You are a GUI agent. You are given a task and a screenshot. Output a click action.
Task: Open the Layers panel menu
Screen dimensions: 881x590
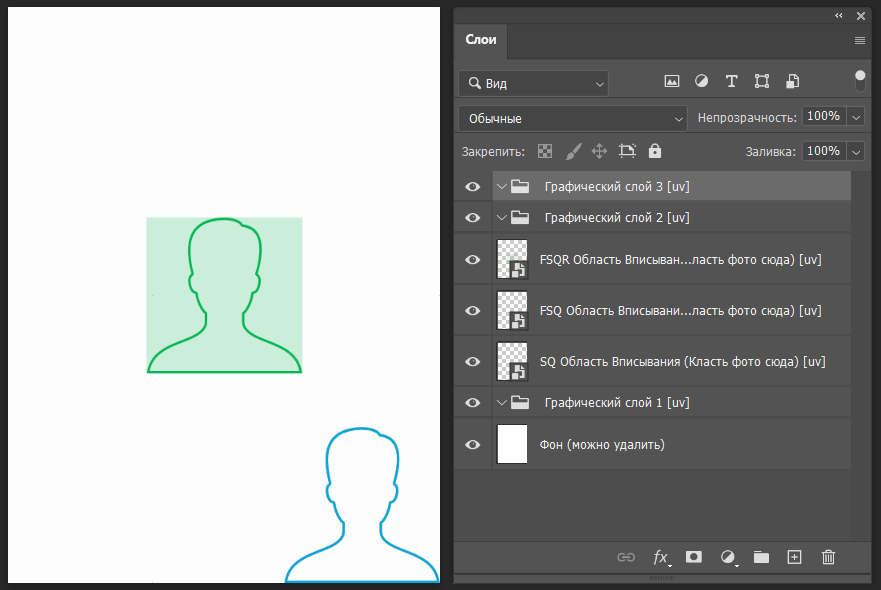pos(860,41)
